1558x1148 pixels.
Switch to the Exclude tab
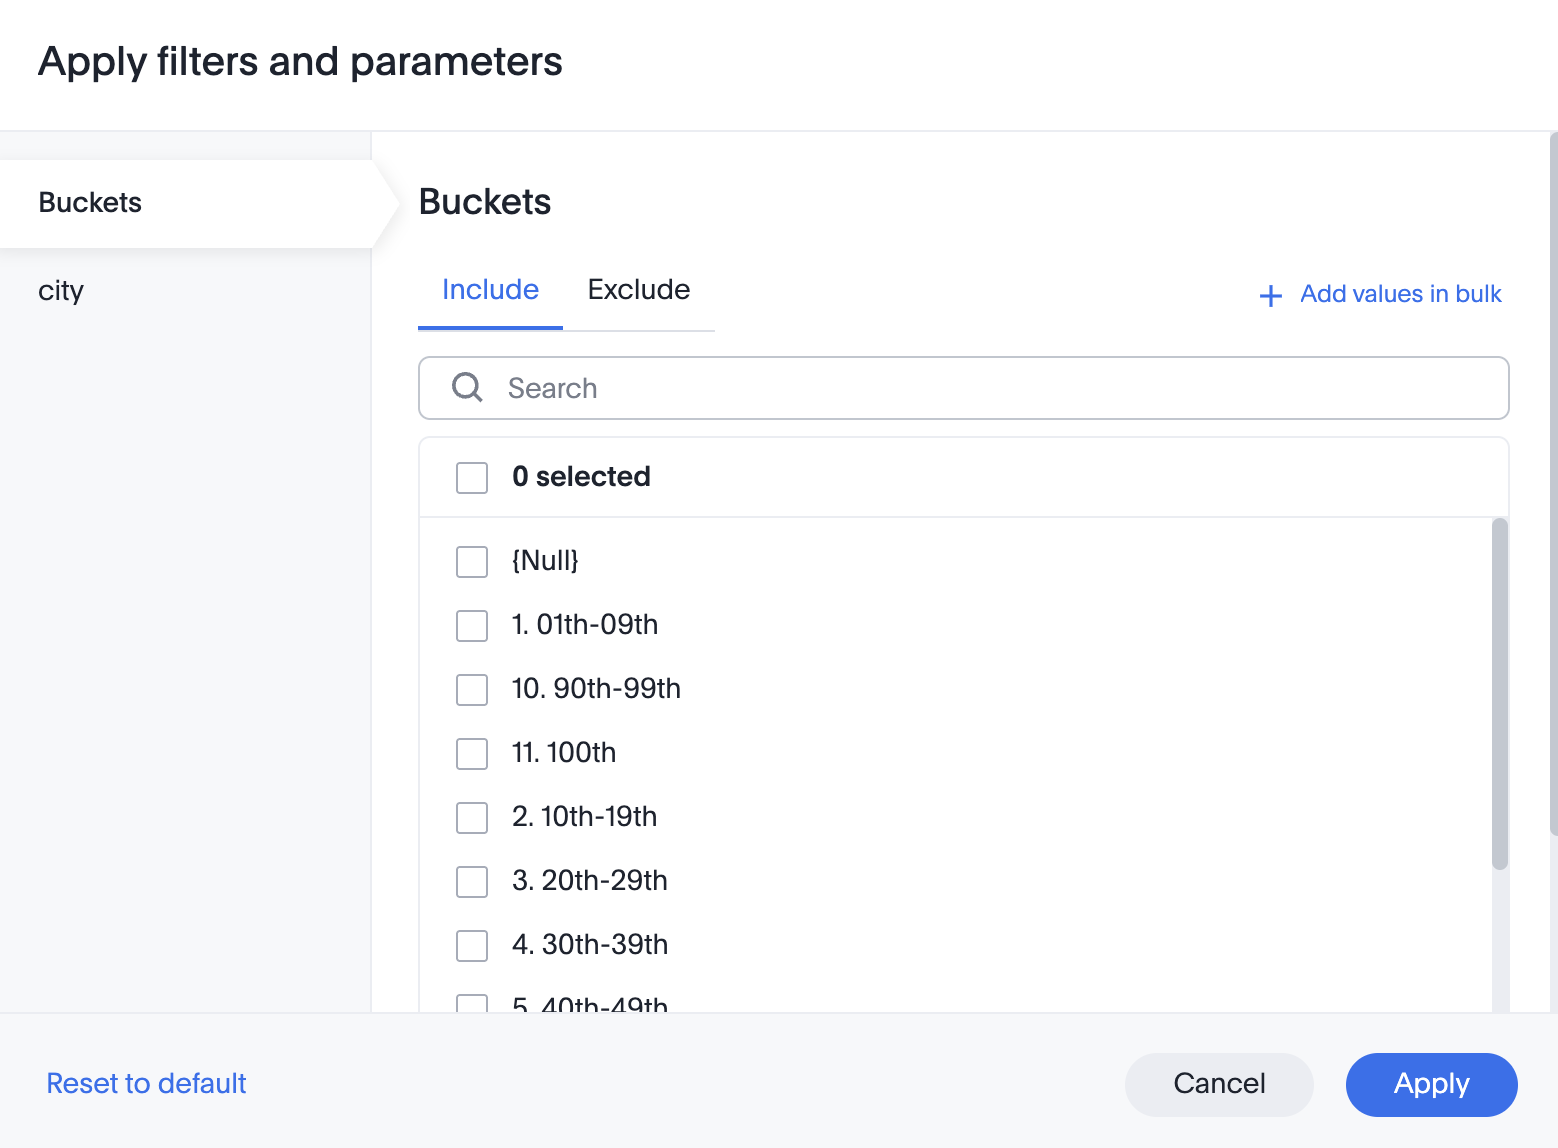pos(638,290)
